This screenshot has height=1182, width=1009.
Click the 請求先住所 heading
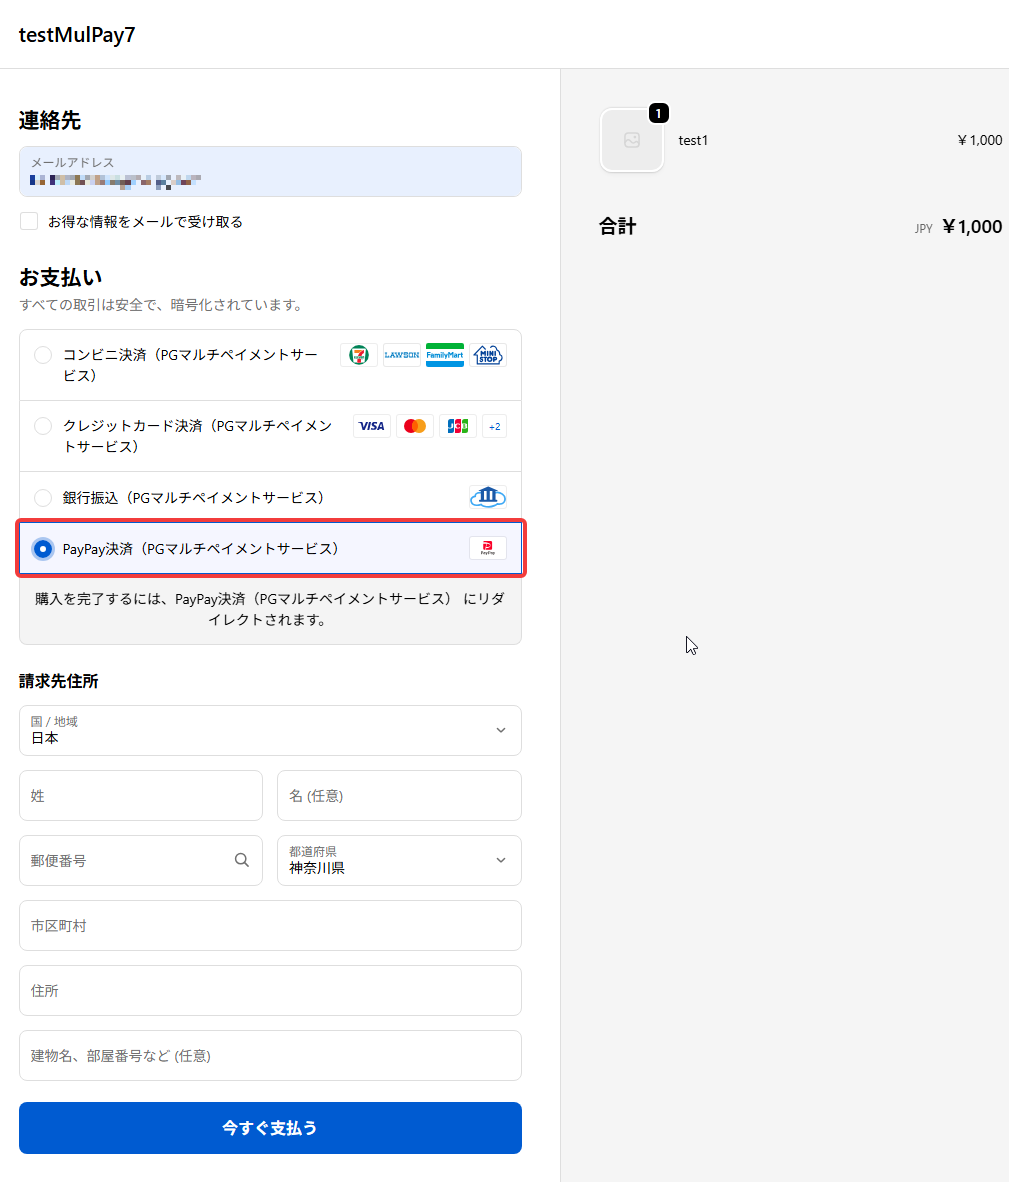tap(59, 681)
